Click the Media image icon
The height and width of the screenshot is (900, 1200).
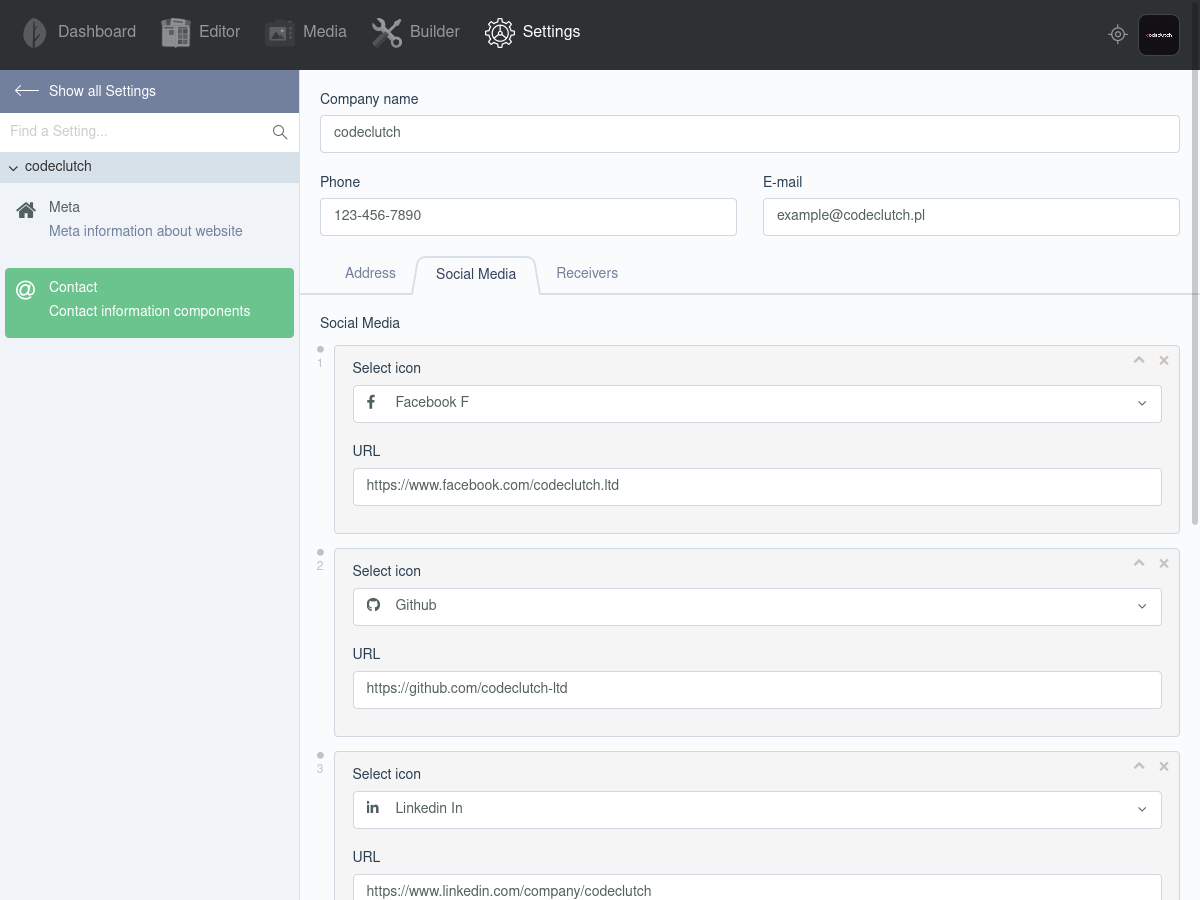point(280,33)
